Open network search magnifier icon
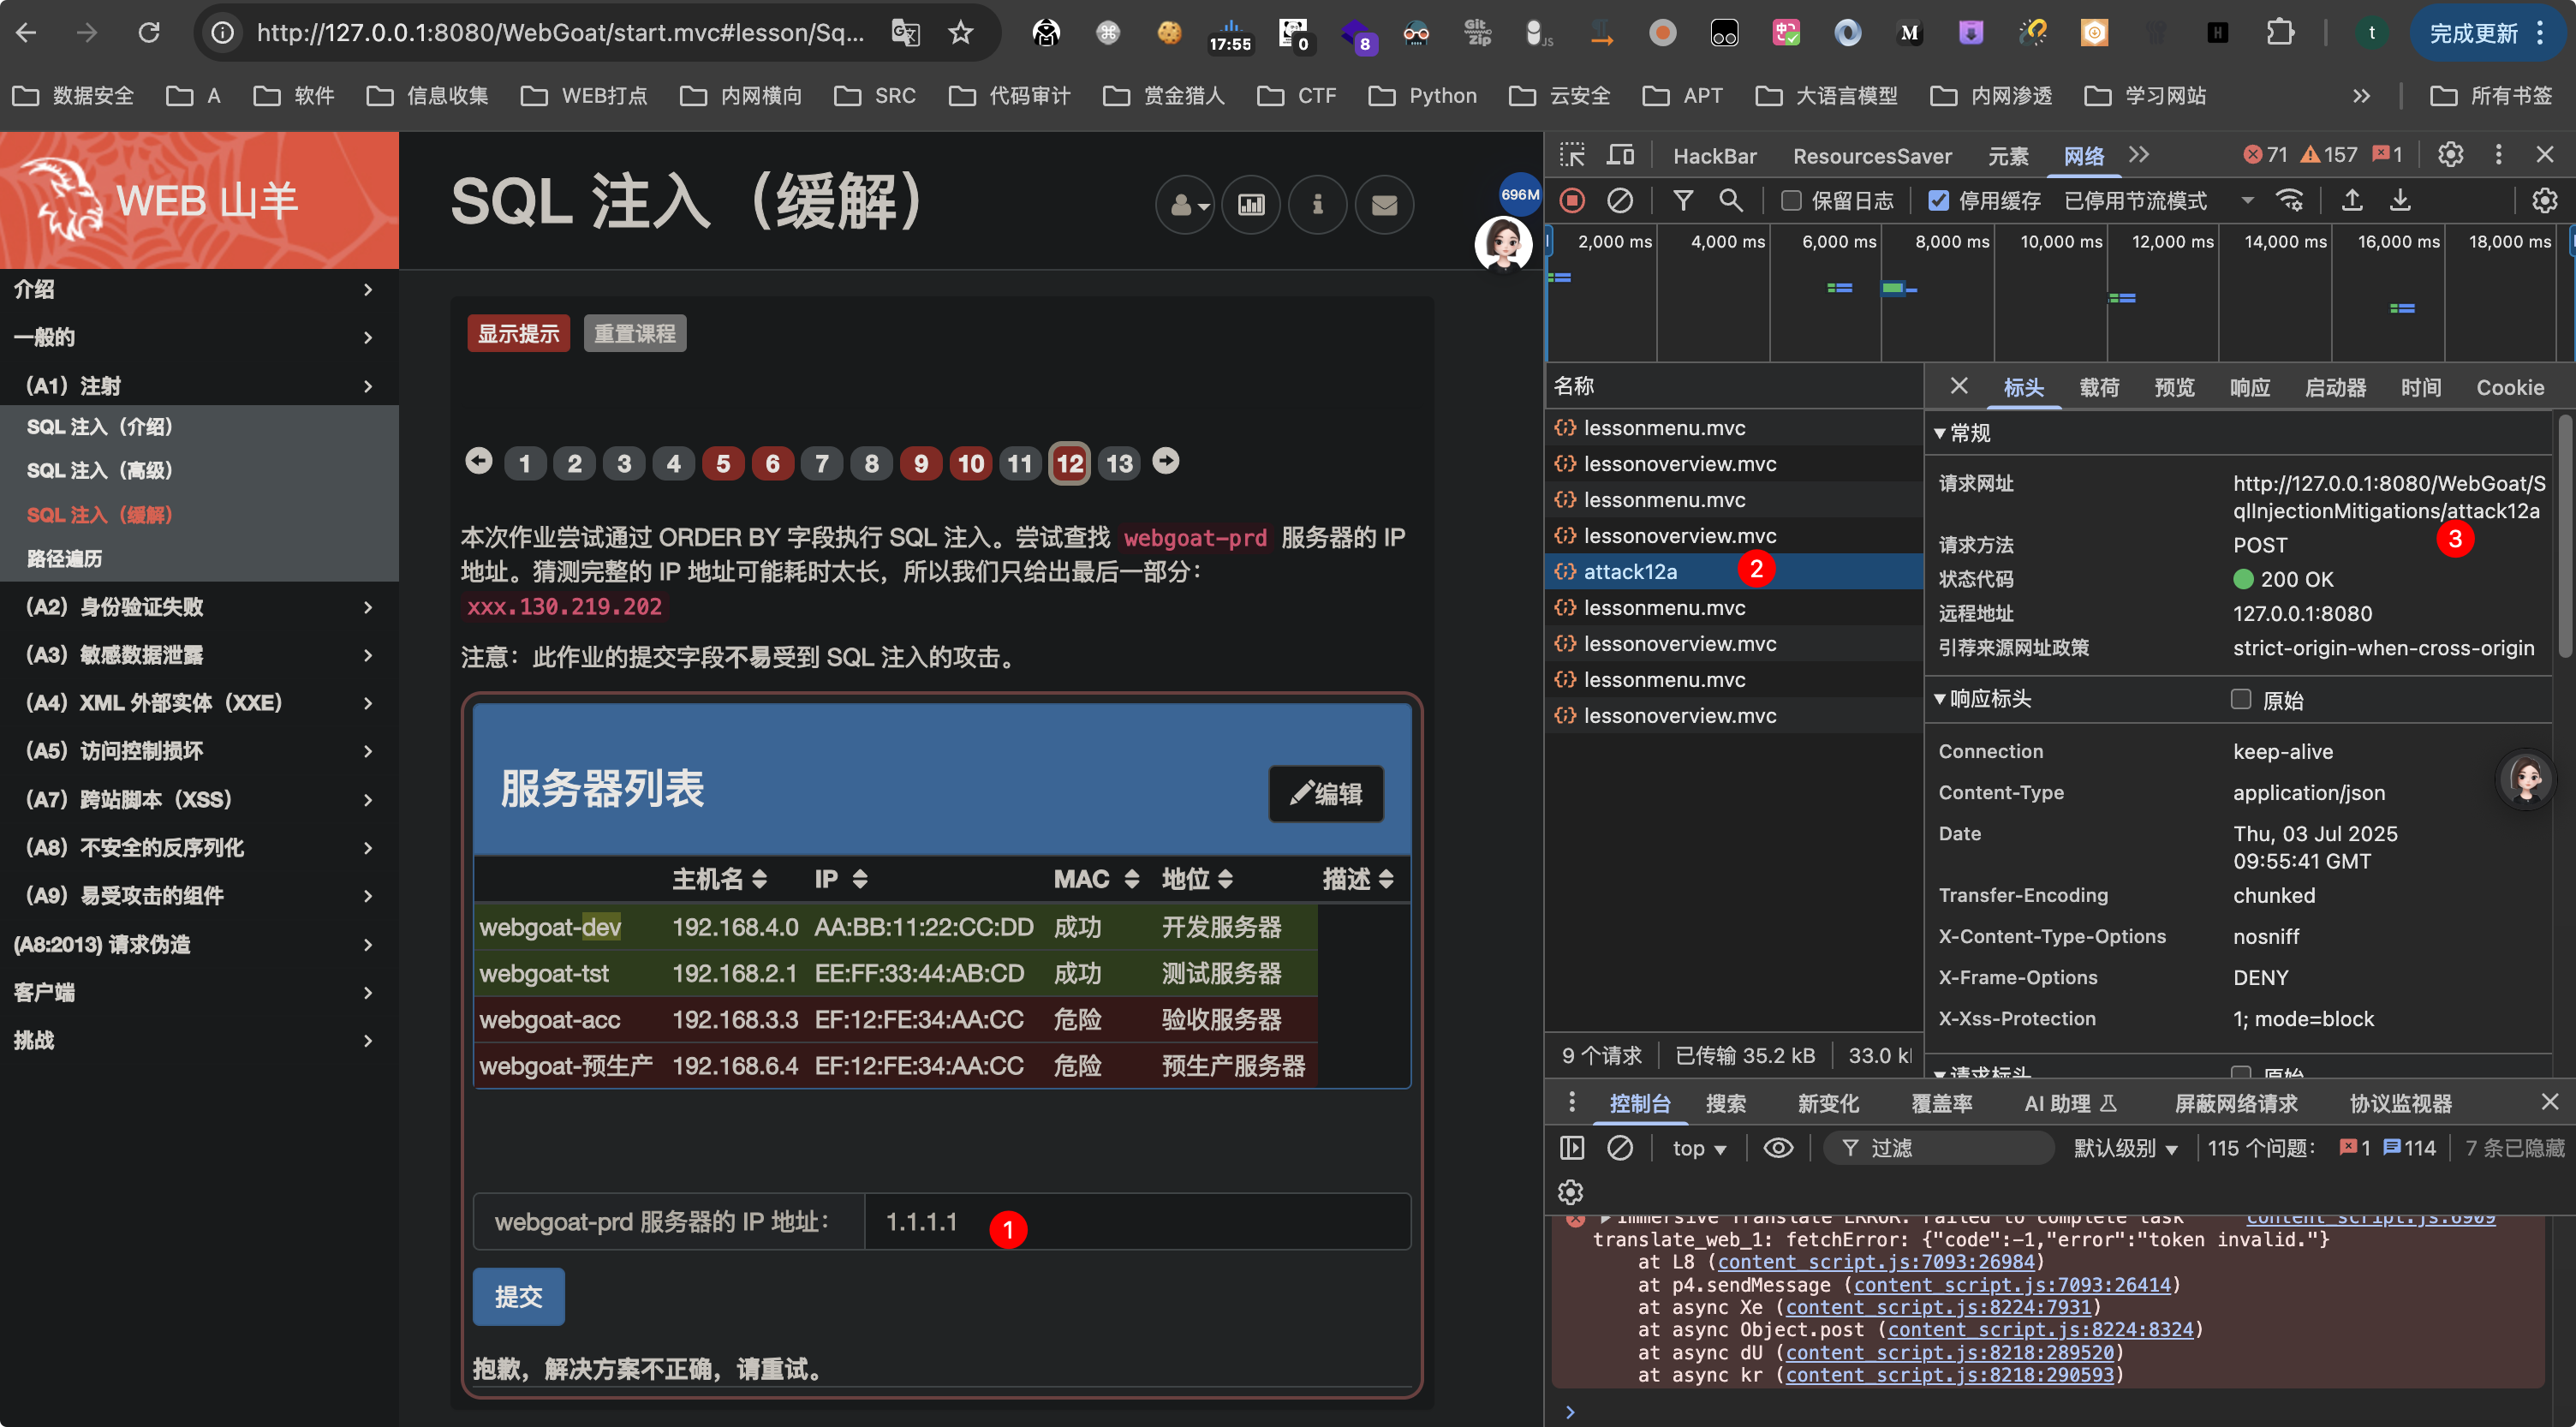Viewport: 2576px width, 1427px height. click(1731, 201)
